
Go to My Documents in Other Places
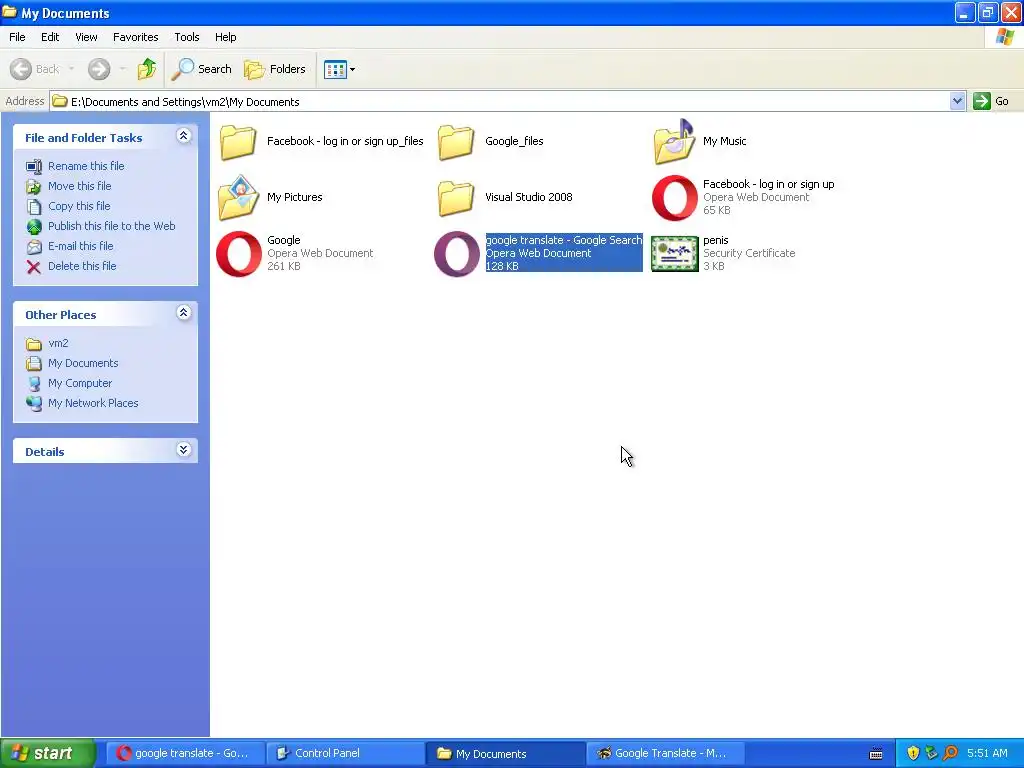click(83, 363)
